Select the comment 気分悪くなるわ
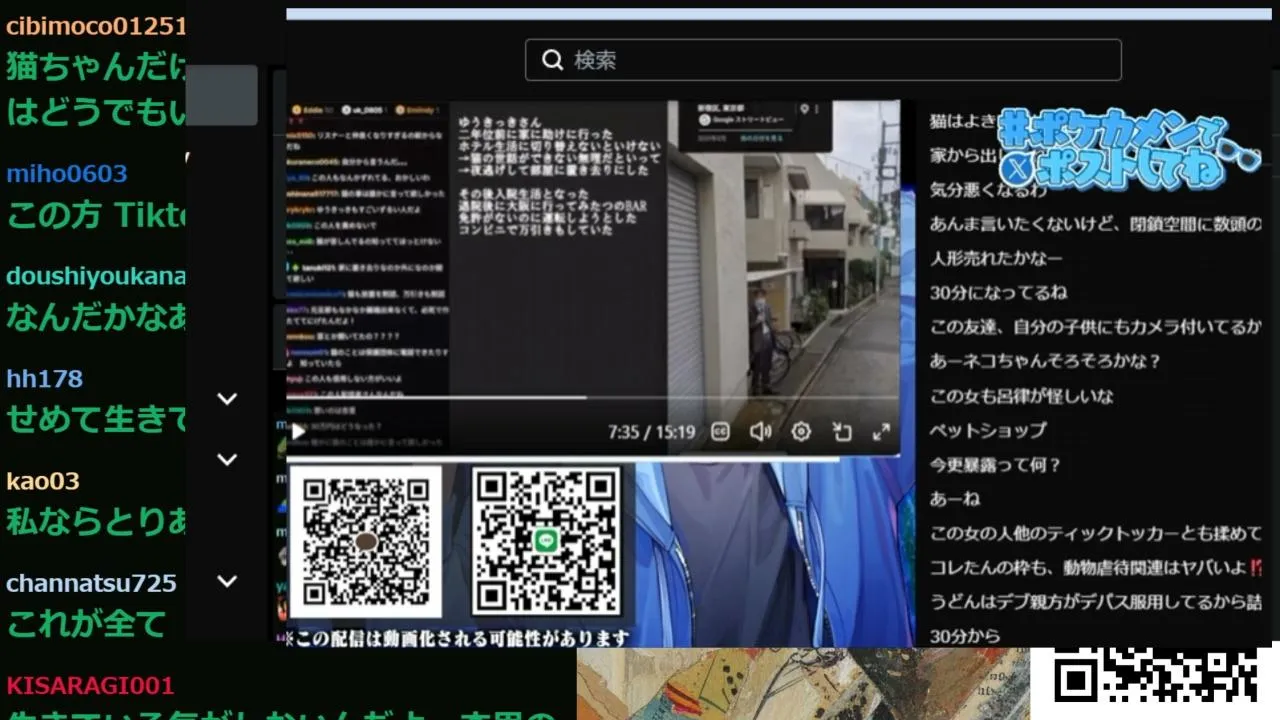 (x=988, y=189)
